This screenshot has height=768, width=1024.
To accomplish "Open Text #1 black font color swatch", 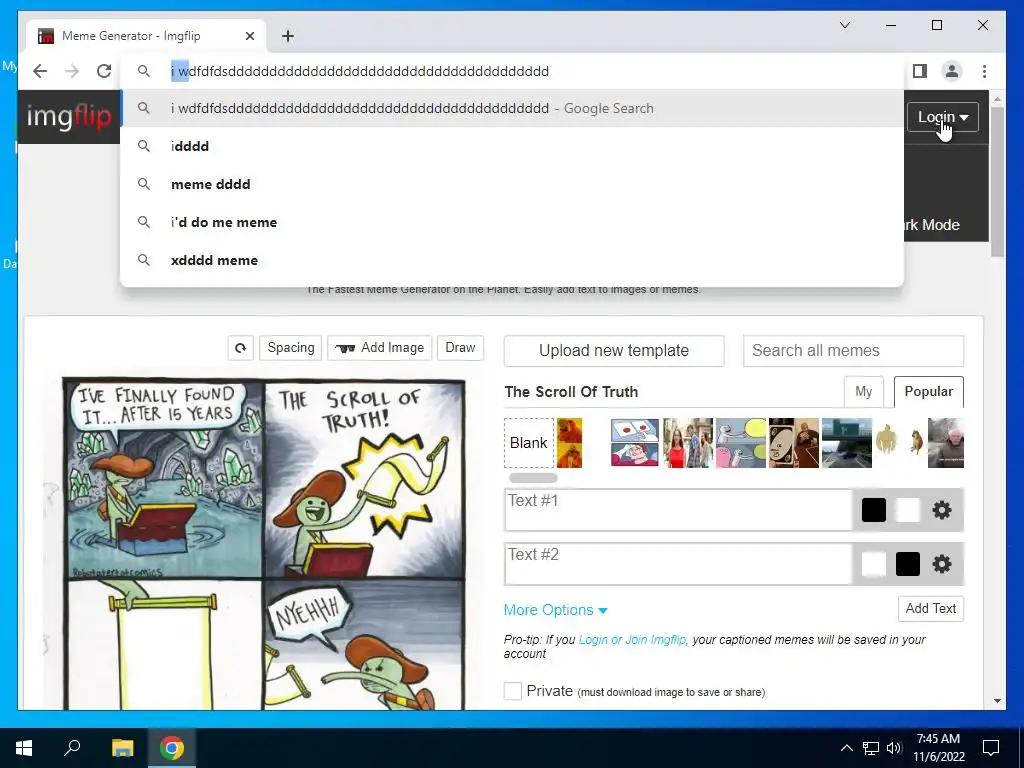I will [874, 510].
